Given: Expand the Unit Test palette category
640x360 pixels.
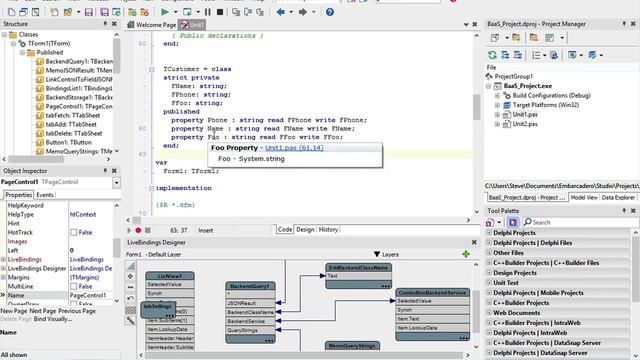Looking at the screenshot, I should pos(489,282).
